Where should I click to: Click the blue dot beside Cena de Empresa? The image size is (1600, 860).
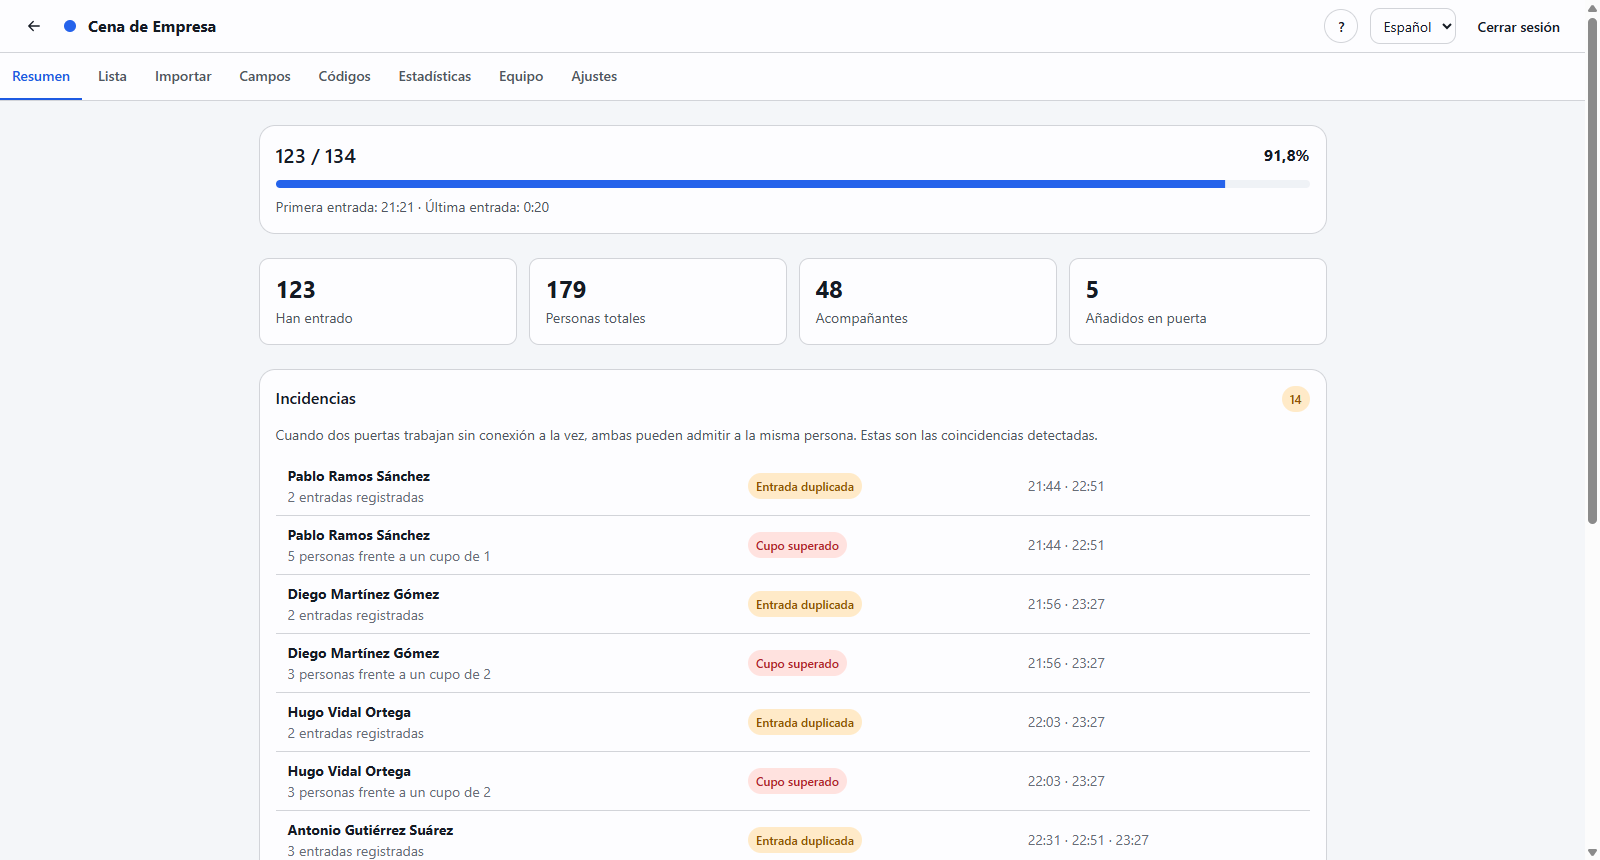(x=70, y=26)
